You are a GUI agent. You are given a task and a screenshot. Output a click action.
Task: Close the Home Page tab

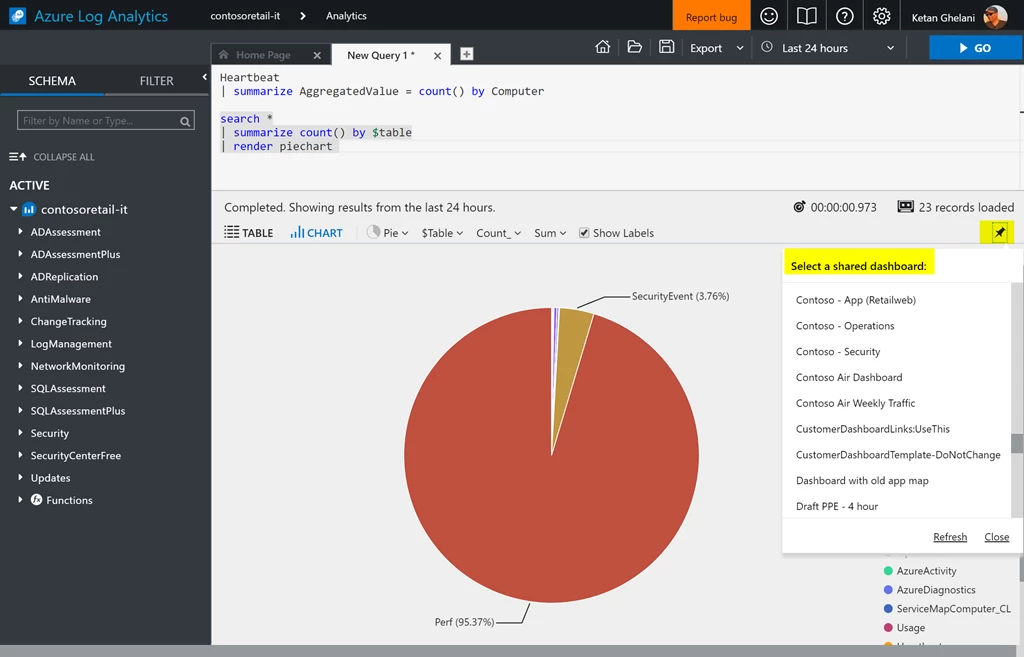click(x=317, y=56)
